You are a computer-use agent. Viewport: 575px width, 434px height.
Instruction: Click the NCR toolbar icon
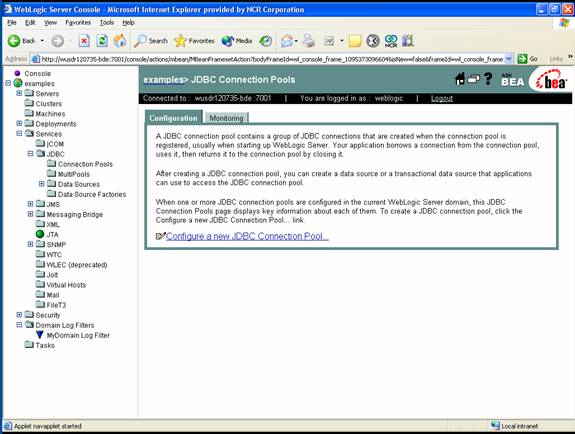point(391,41)
